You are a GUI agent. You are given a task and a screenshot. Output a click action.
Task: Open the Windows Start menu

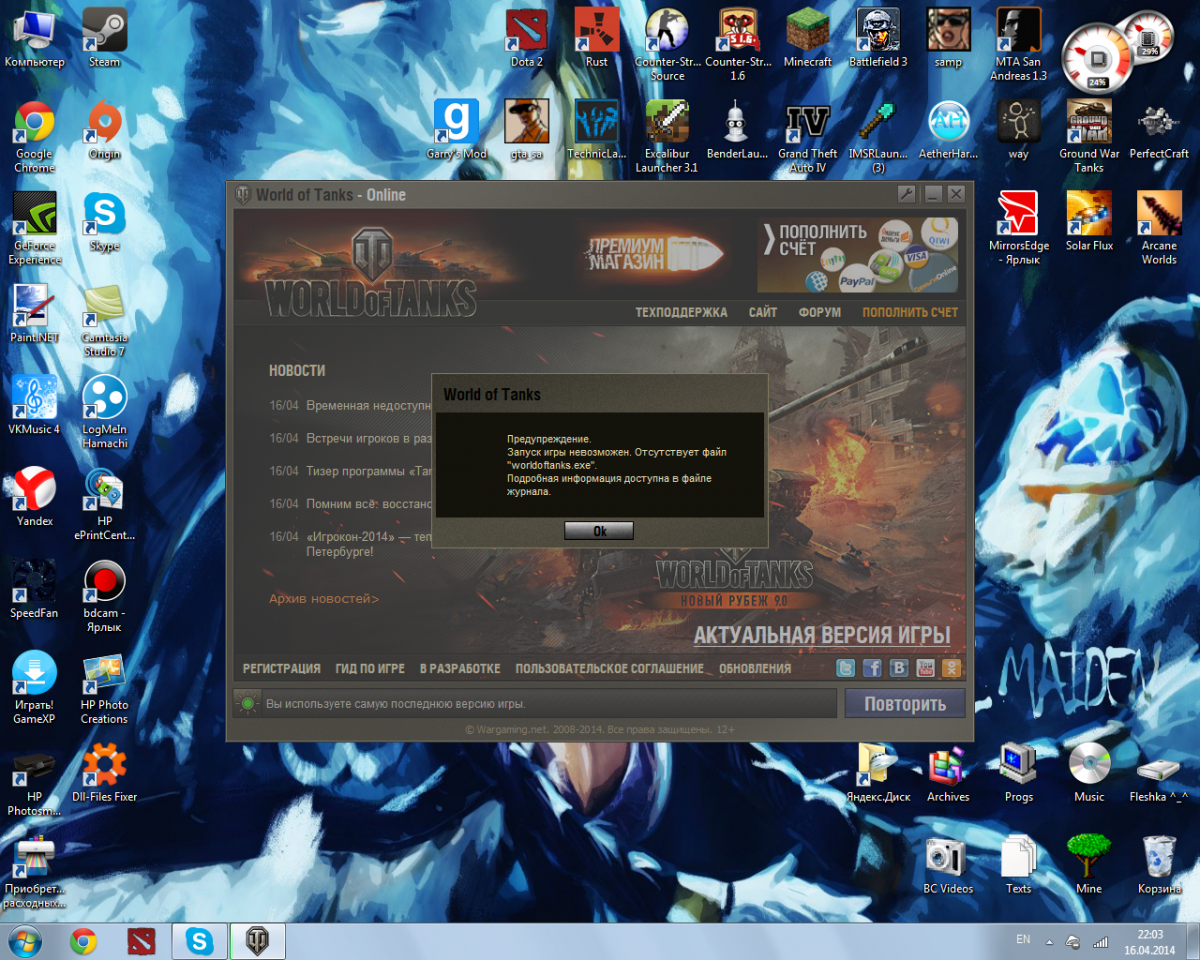pyautogui.click(x=25, y=941)
